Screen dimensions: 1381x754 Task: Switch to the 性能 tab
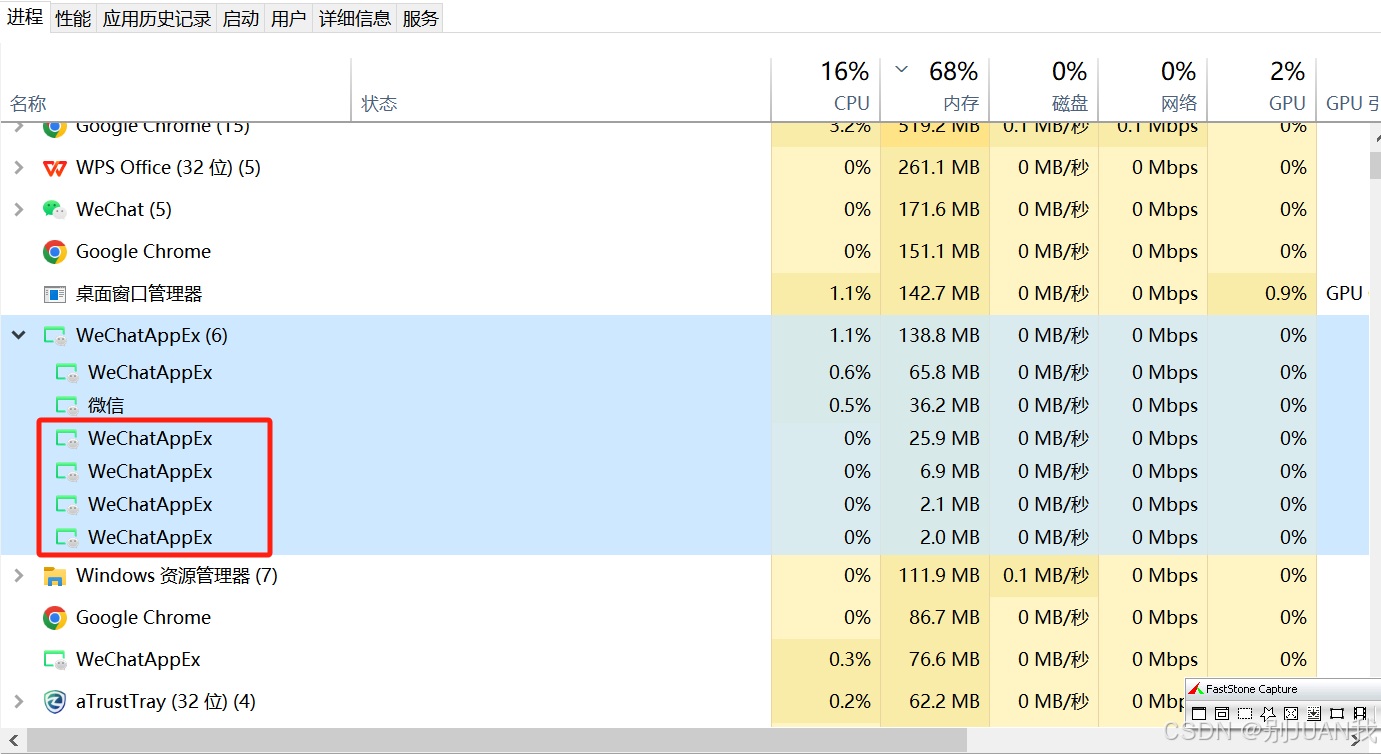coord(73,18)
